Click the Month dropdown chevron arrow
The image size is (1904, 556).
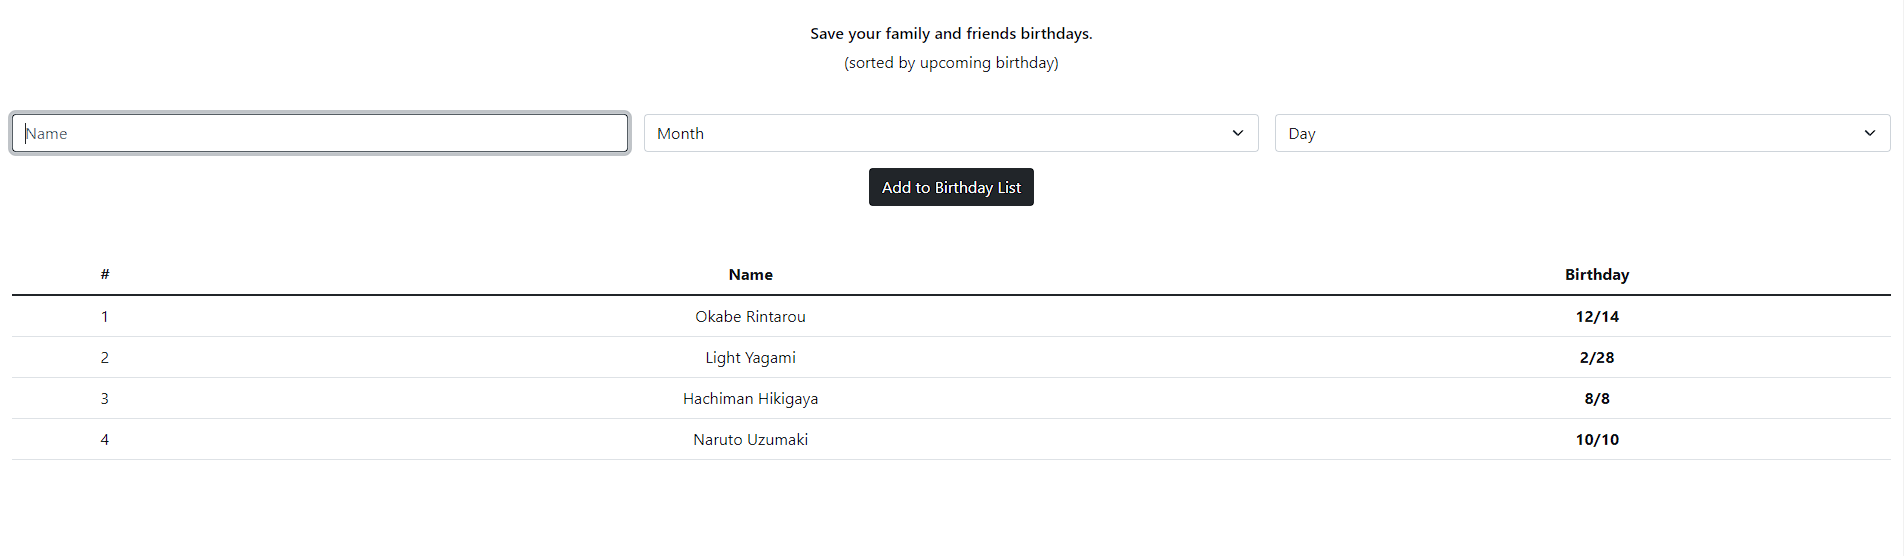click(x=1238, y=133)
